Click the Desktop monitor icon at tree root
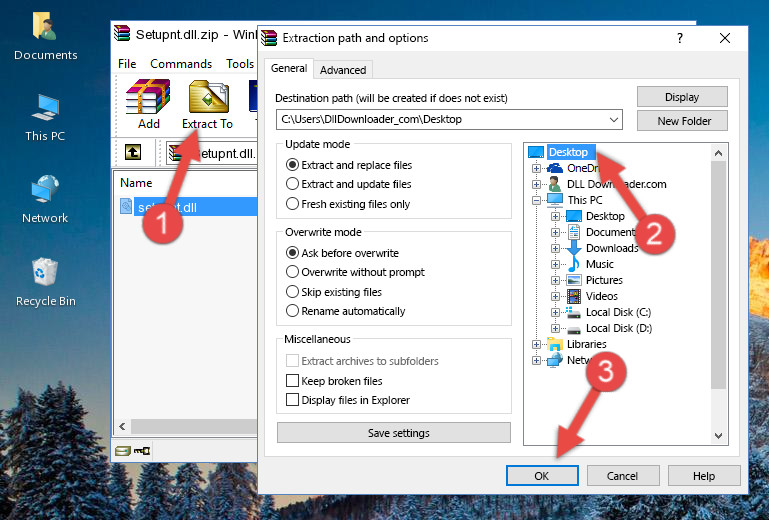 536,152
